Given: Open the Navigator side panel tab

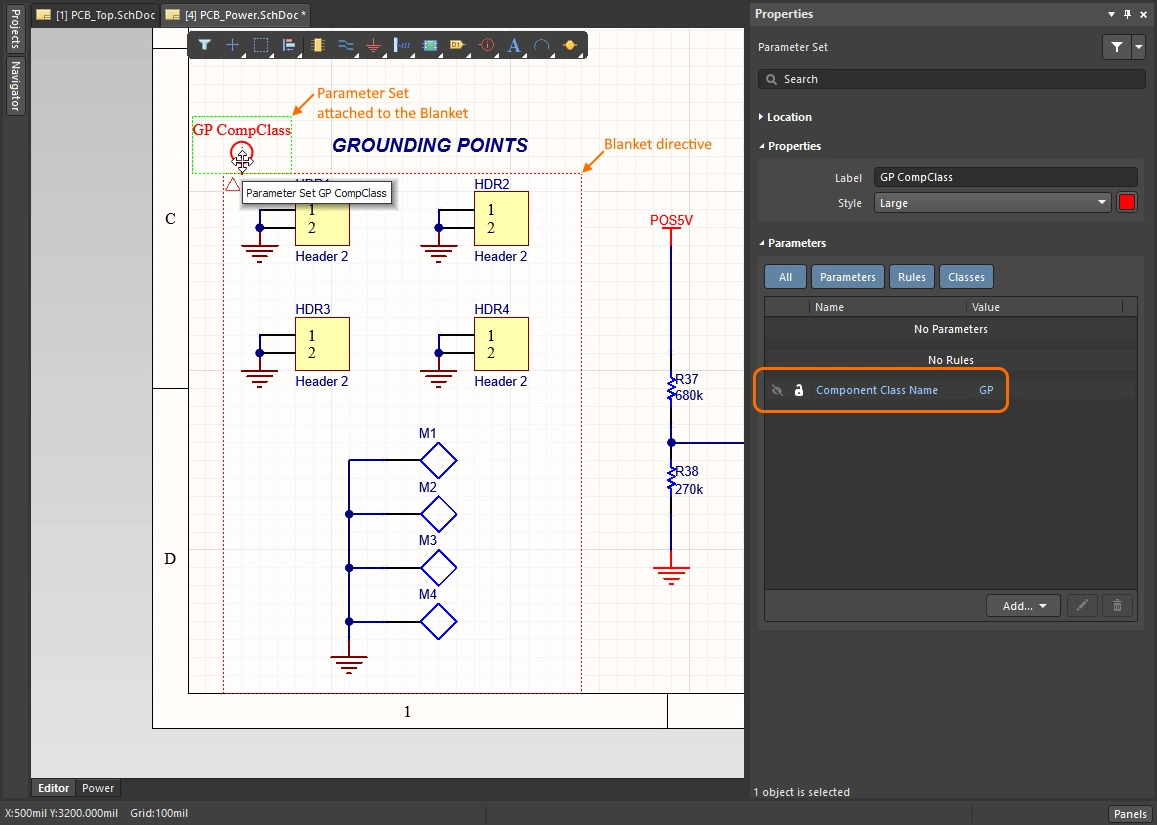Looking at the screenshot, I should pyautogui.click(x=15, y=84).
